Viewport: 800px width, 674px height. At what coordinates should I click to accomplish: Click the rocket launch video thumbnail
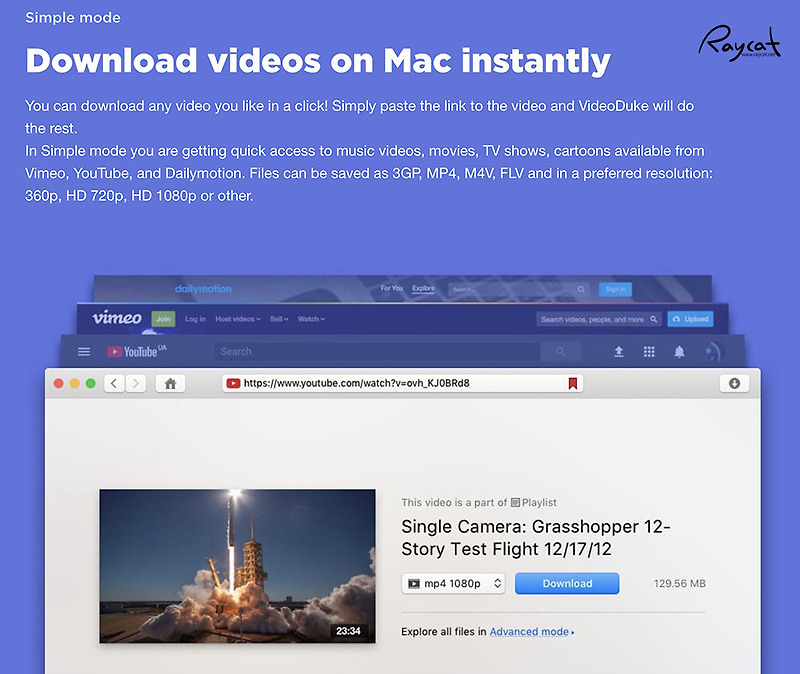tap(237, 566)
